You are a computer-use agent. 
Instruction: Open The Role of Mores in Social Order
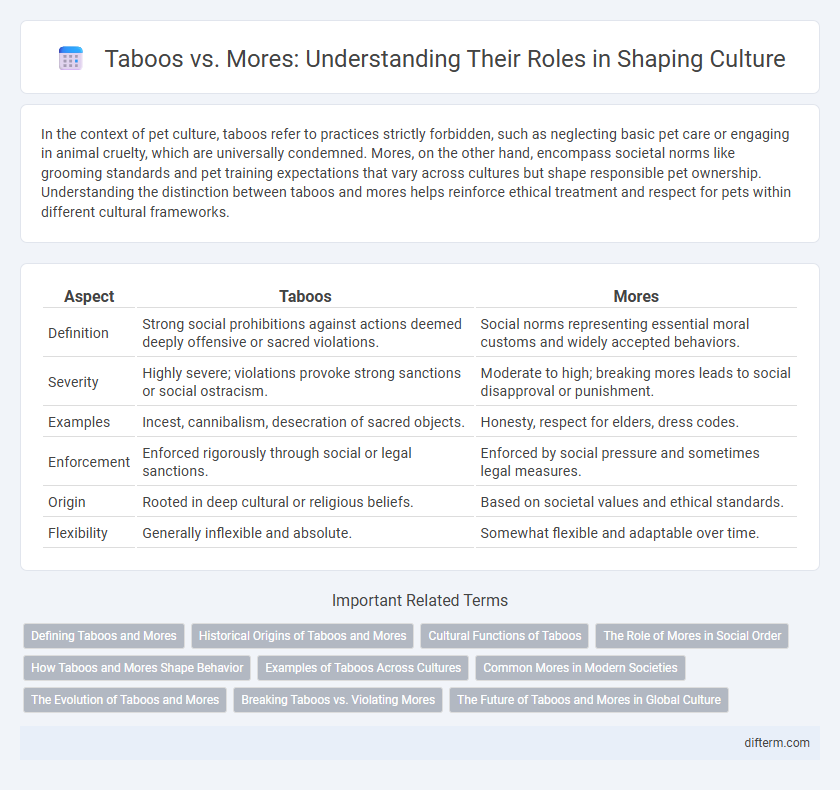click(692, 636)
